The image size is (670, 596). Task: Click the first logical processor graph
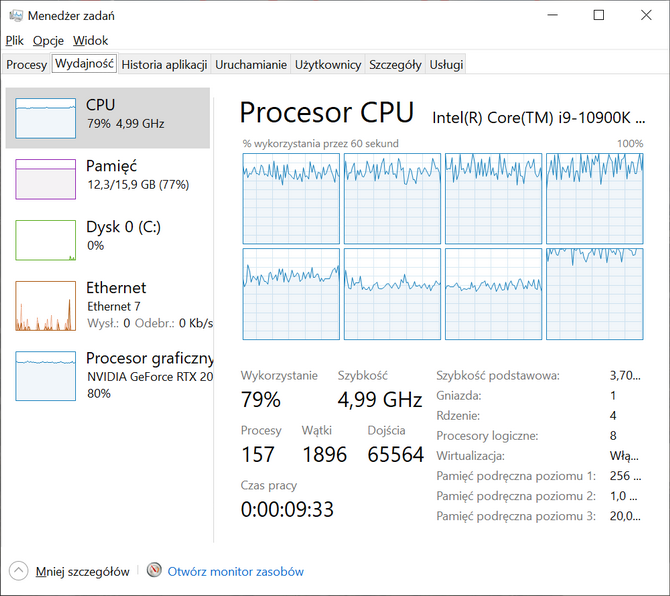[x=291, y=199]
